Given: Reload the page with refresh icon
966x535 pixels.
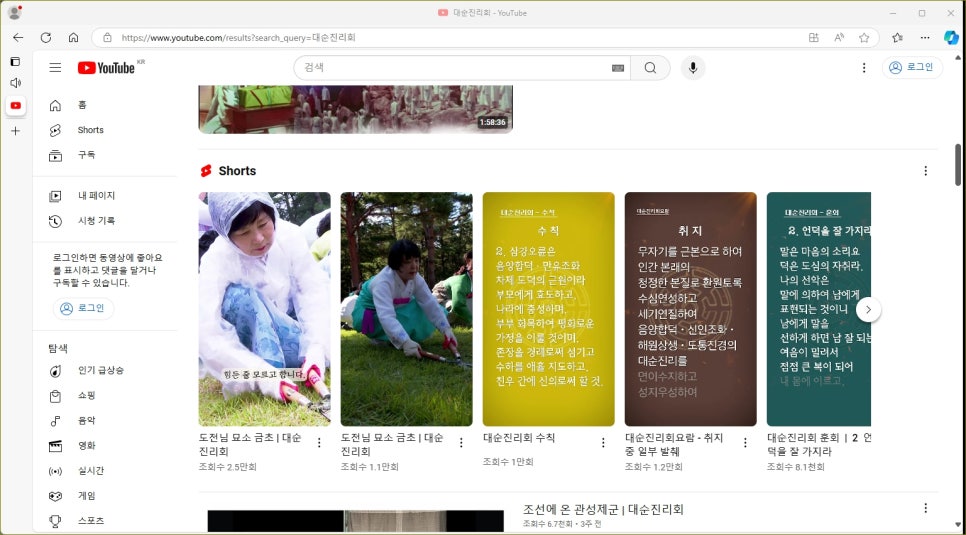Looking at the screenshot, I should [46, 38].
